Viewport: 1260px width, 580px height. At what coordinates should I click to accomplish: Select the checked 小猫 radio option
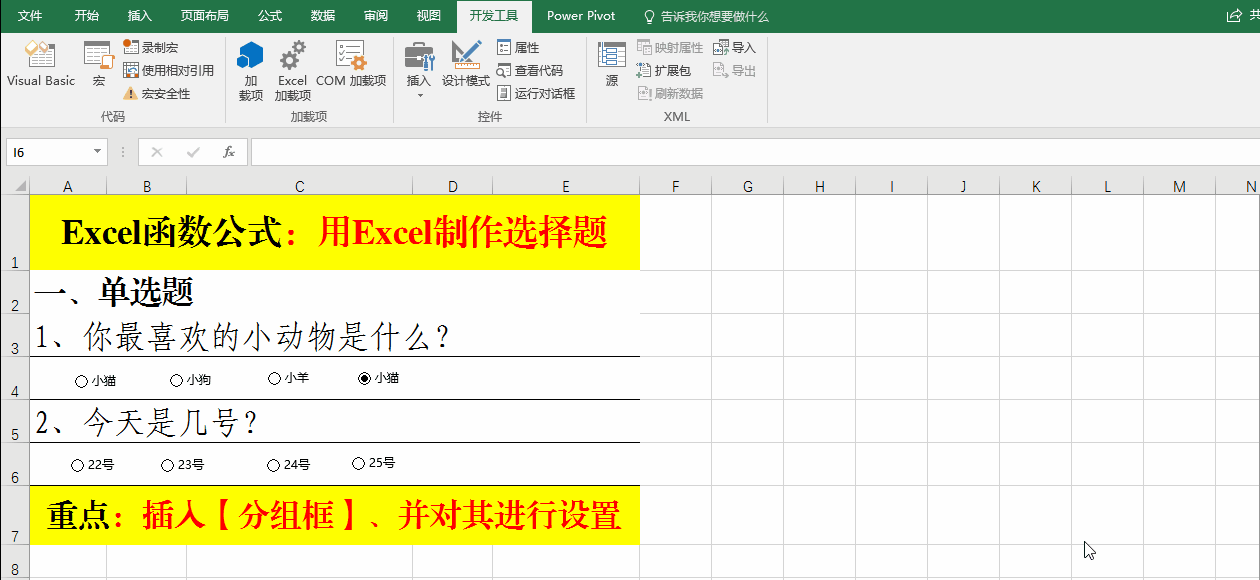[x=379, y=378]
